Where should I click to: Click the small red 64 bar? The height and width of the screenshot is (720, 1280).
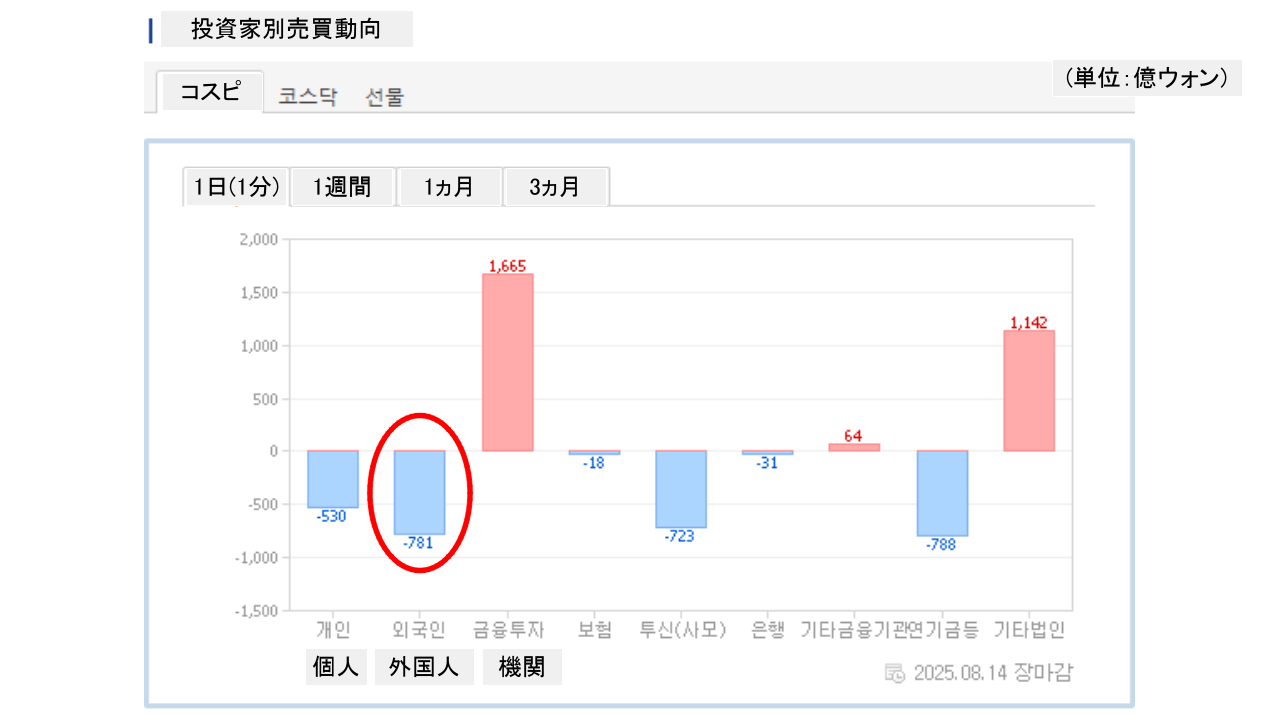pyautogui.click(x=854, y=447)
